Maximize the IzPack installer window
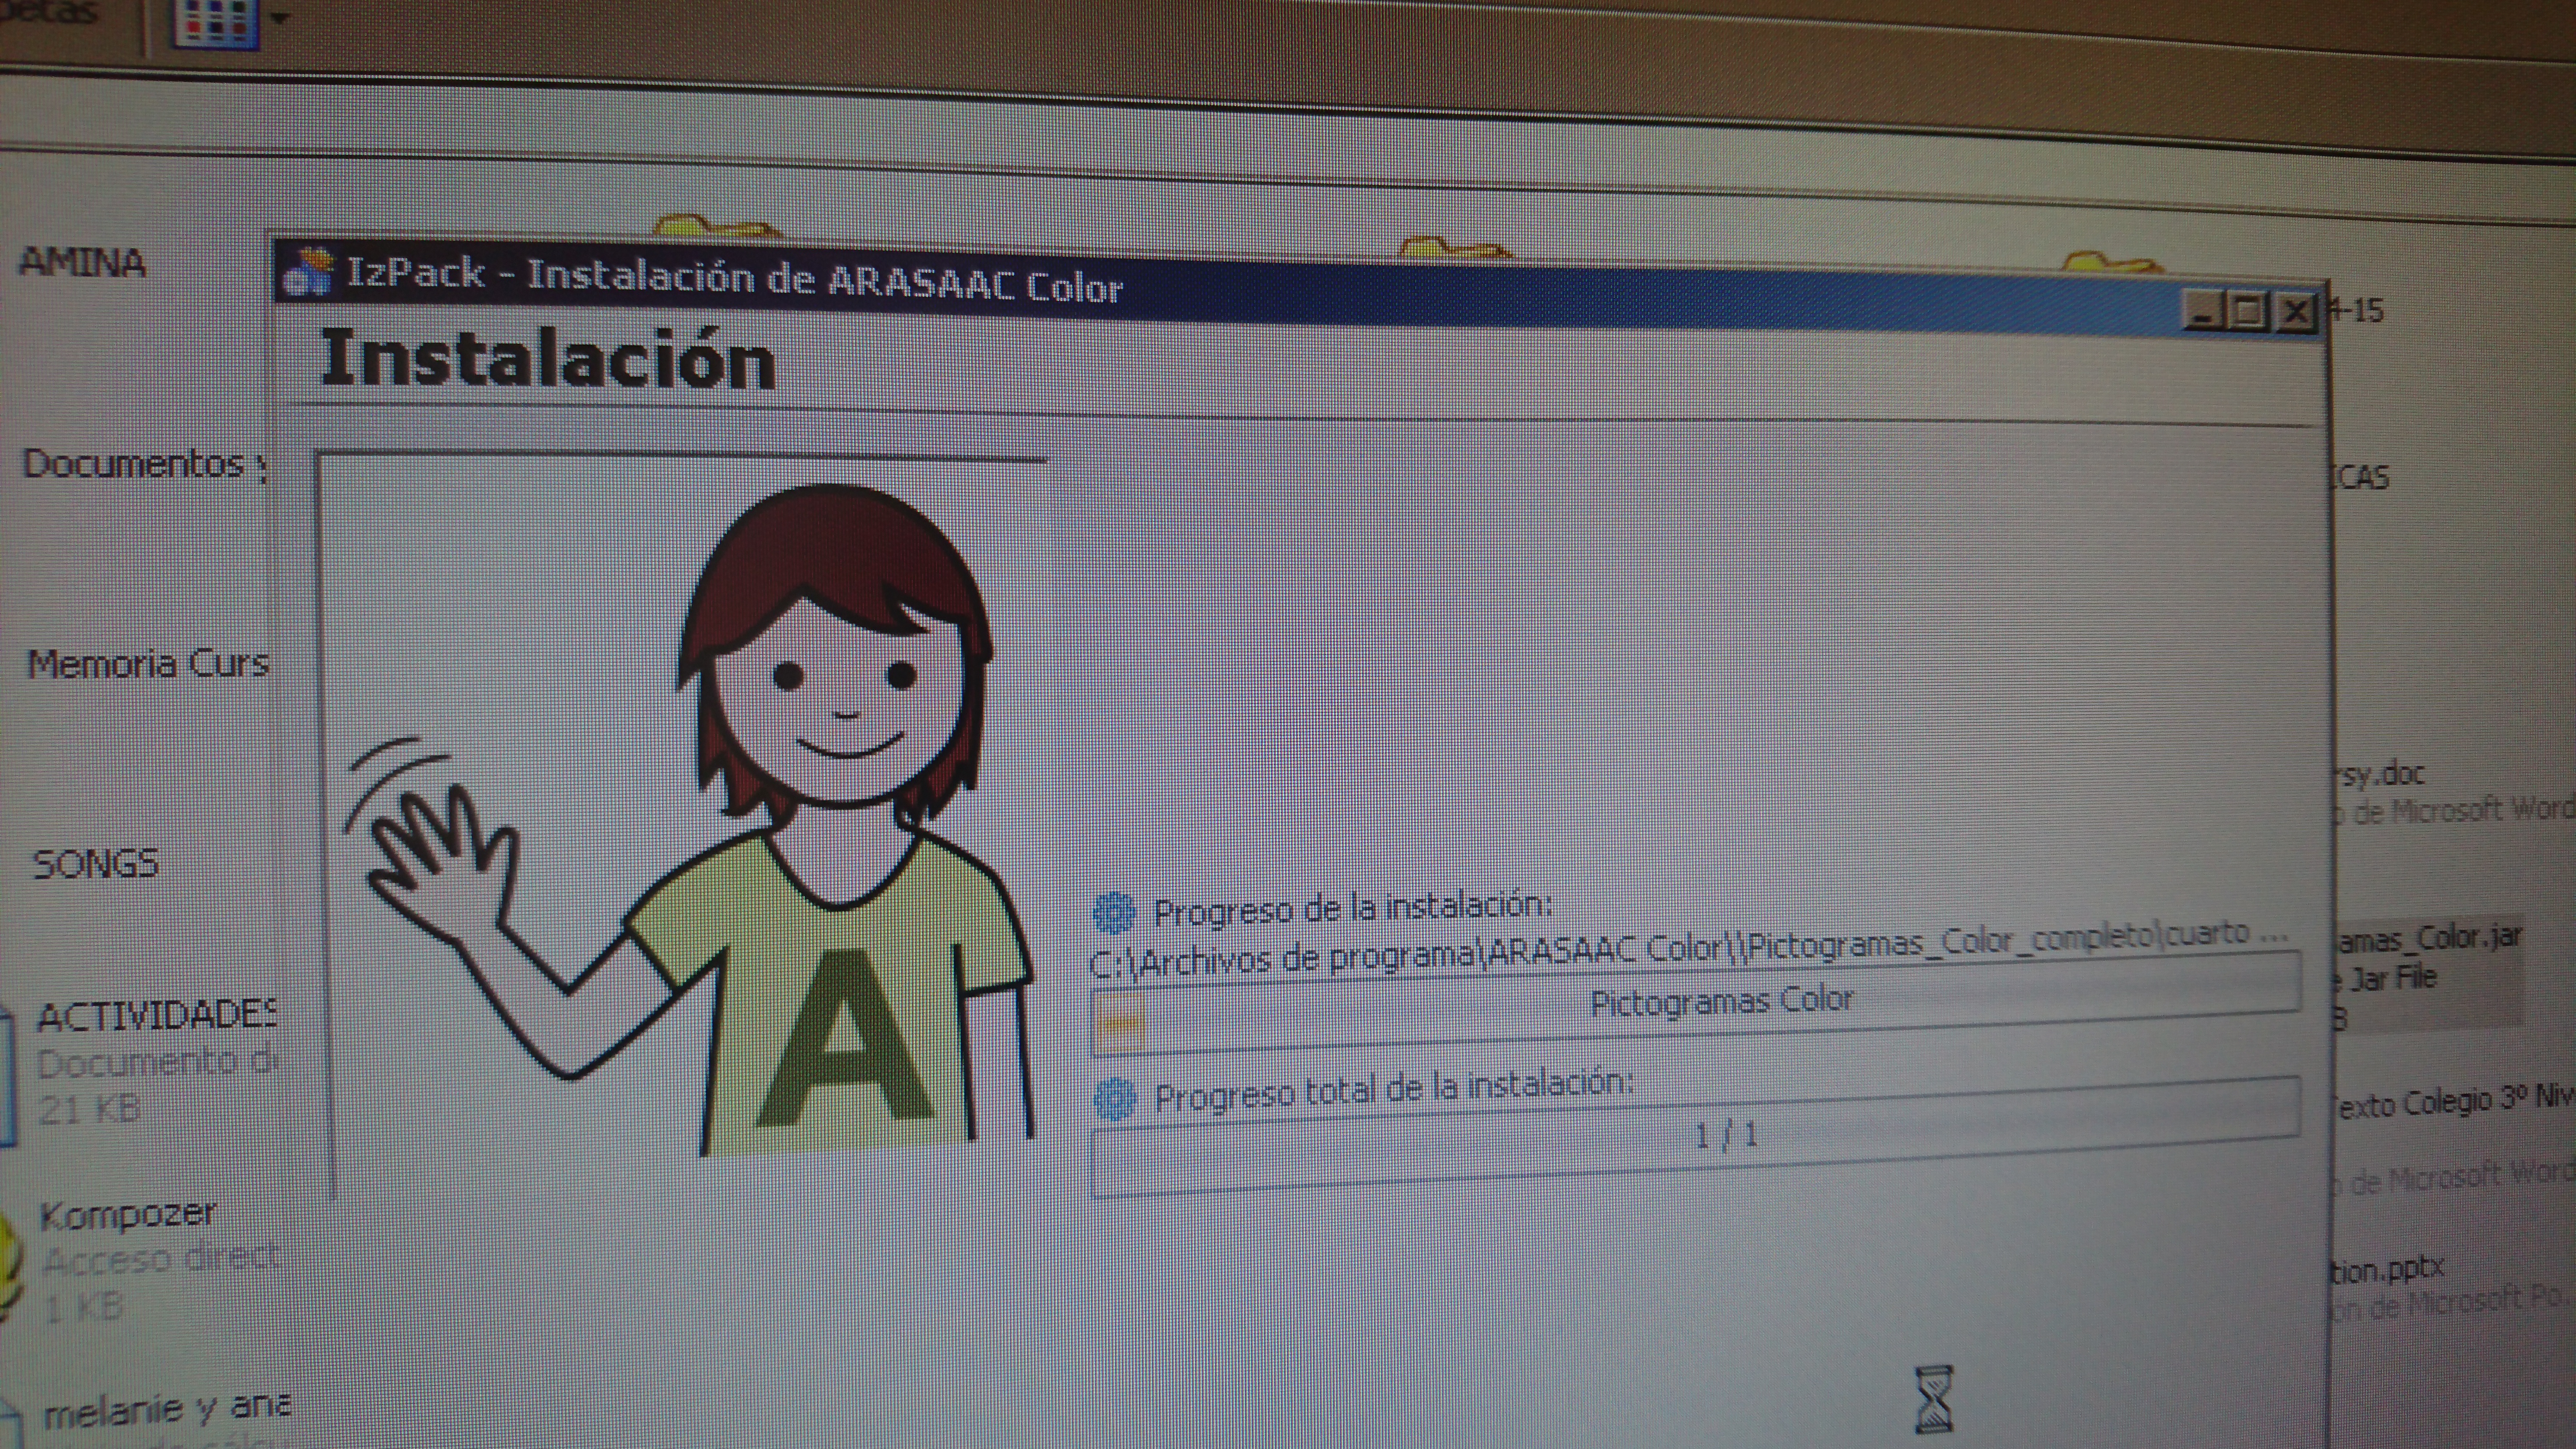Screen dimensions: 2576x1449 [2248, 312]
